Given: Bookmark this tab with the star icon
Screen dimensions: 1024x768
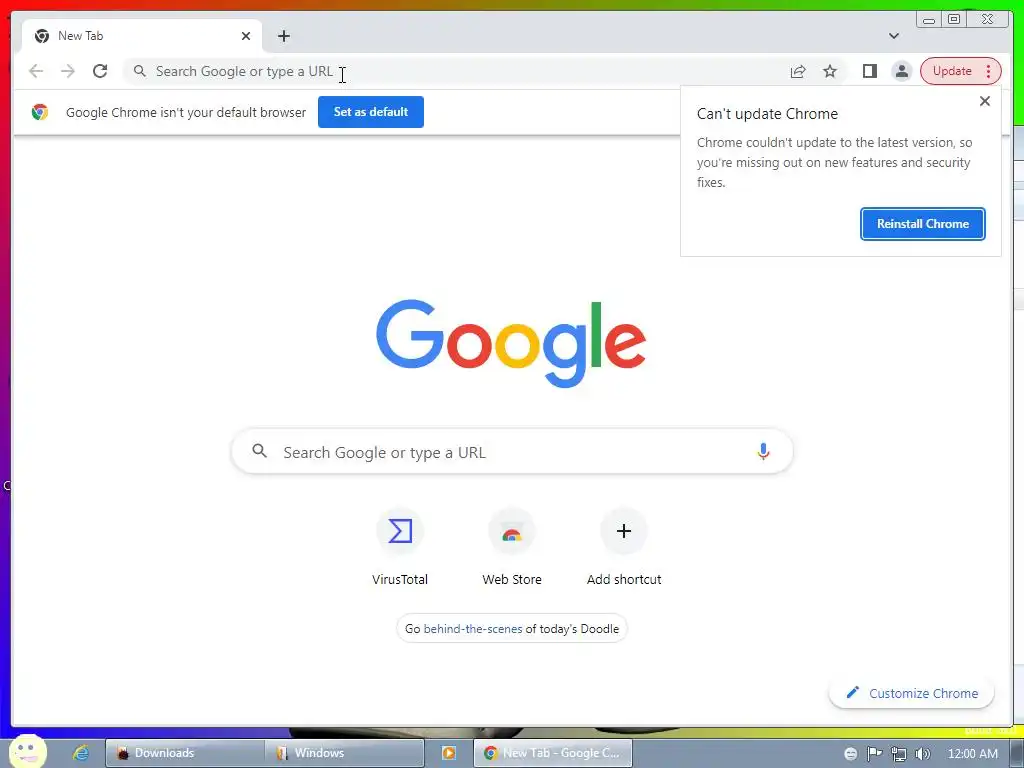Looking at the screenshot, I should pyautogui.click(x=830, y=71).
